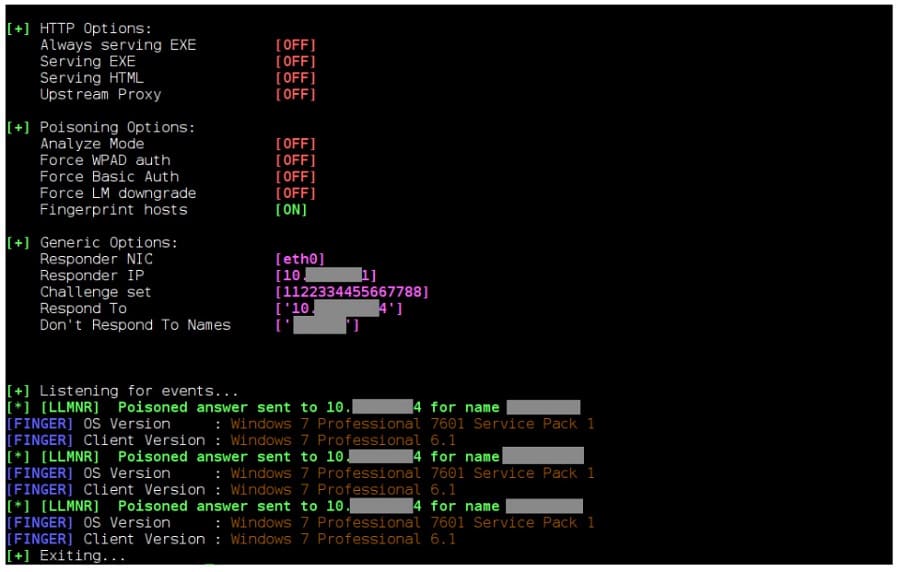The height and width of the screenshot is (572, 900).
Task: Click the green [ON] value for Fingerprint hosts
Action: (291, 210)
